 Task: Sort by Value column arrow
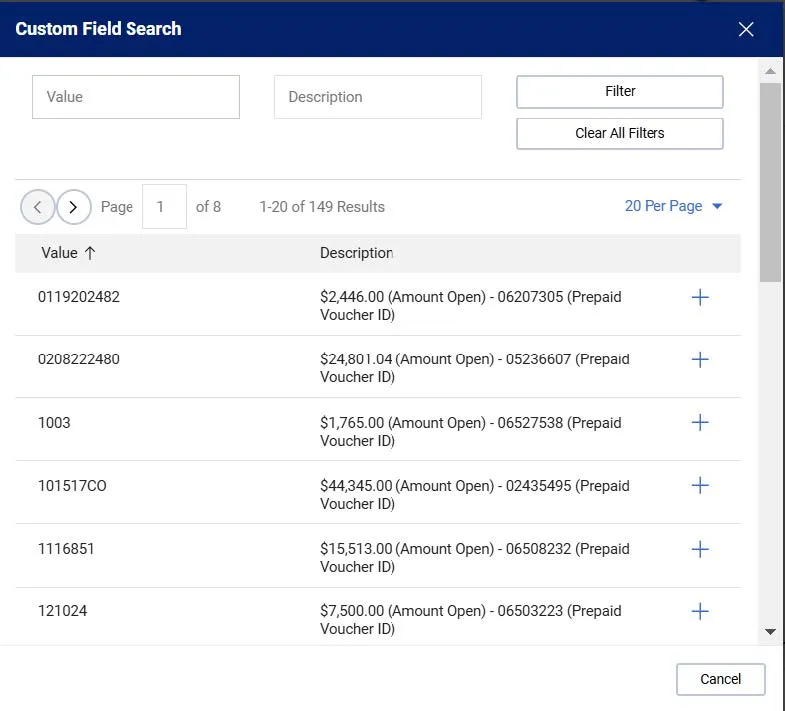click(x=90, y=253)
